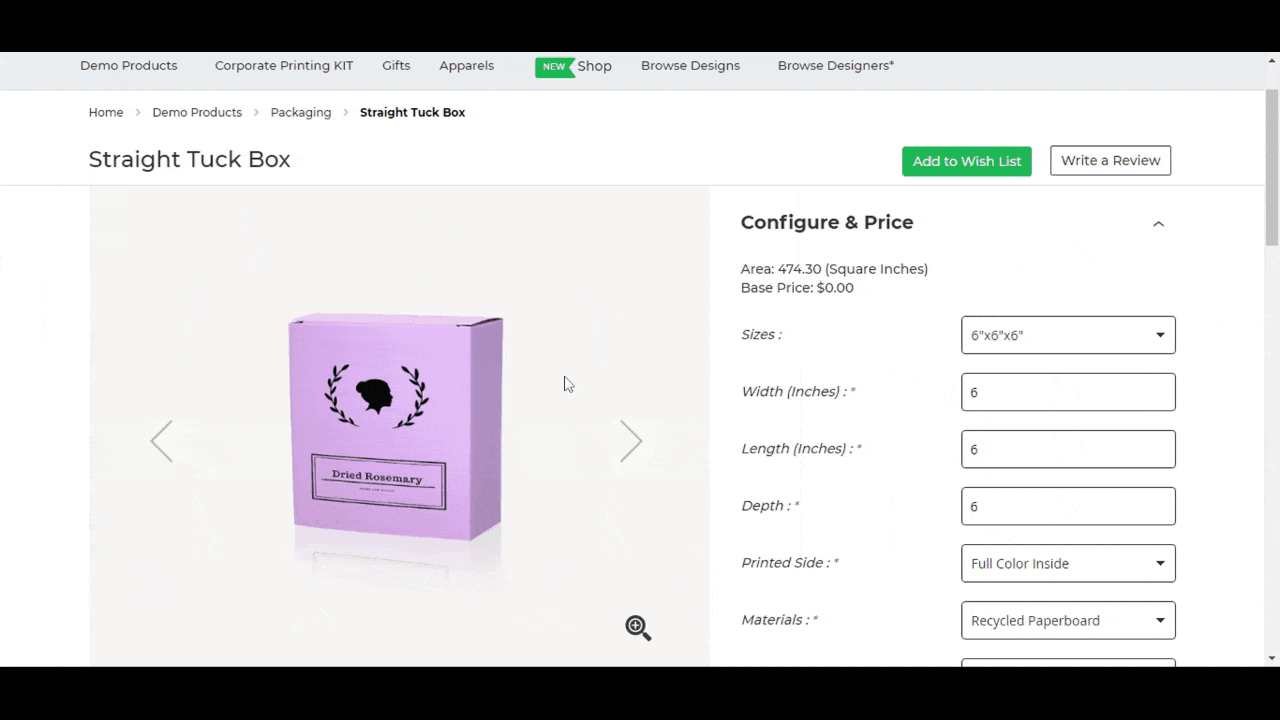The width and height of the screenshot is (1280, 720).
Task: Select the Depth input field
Action: (x=1067, y=506)
